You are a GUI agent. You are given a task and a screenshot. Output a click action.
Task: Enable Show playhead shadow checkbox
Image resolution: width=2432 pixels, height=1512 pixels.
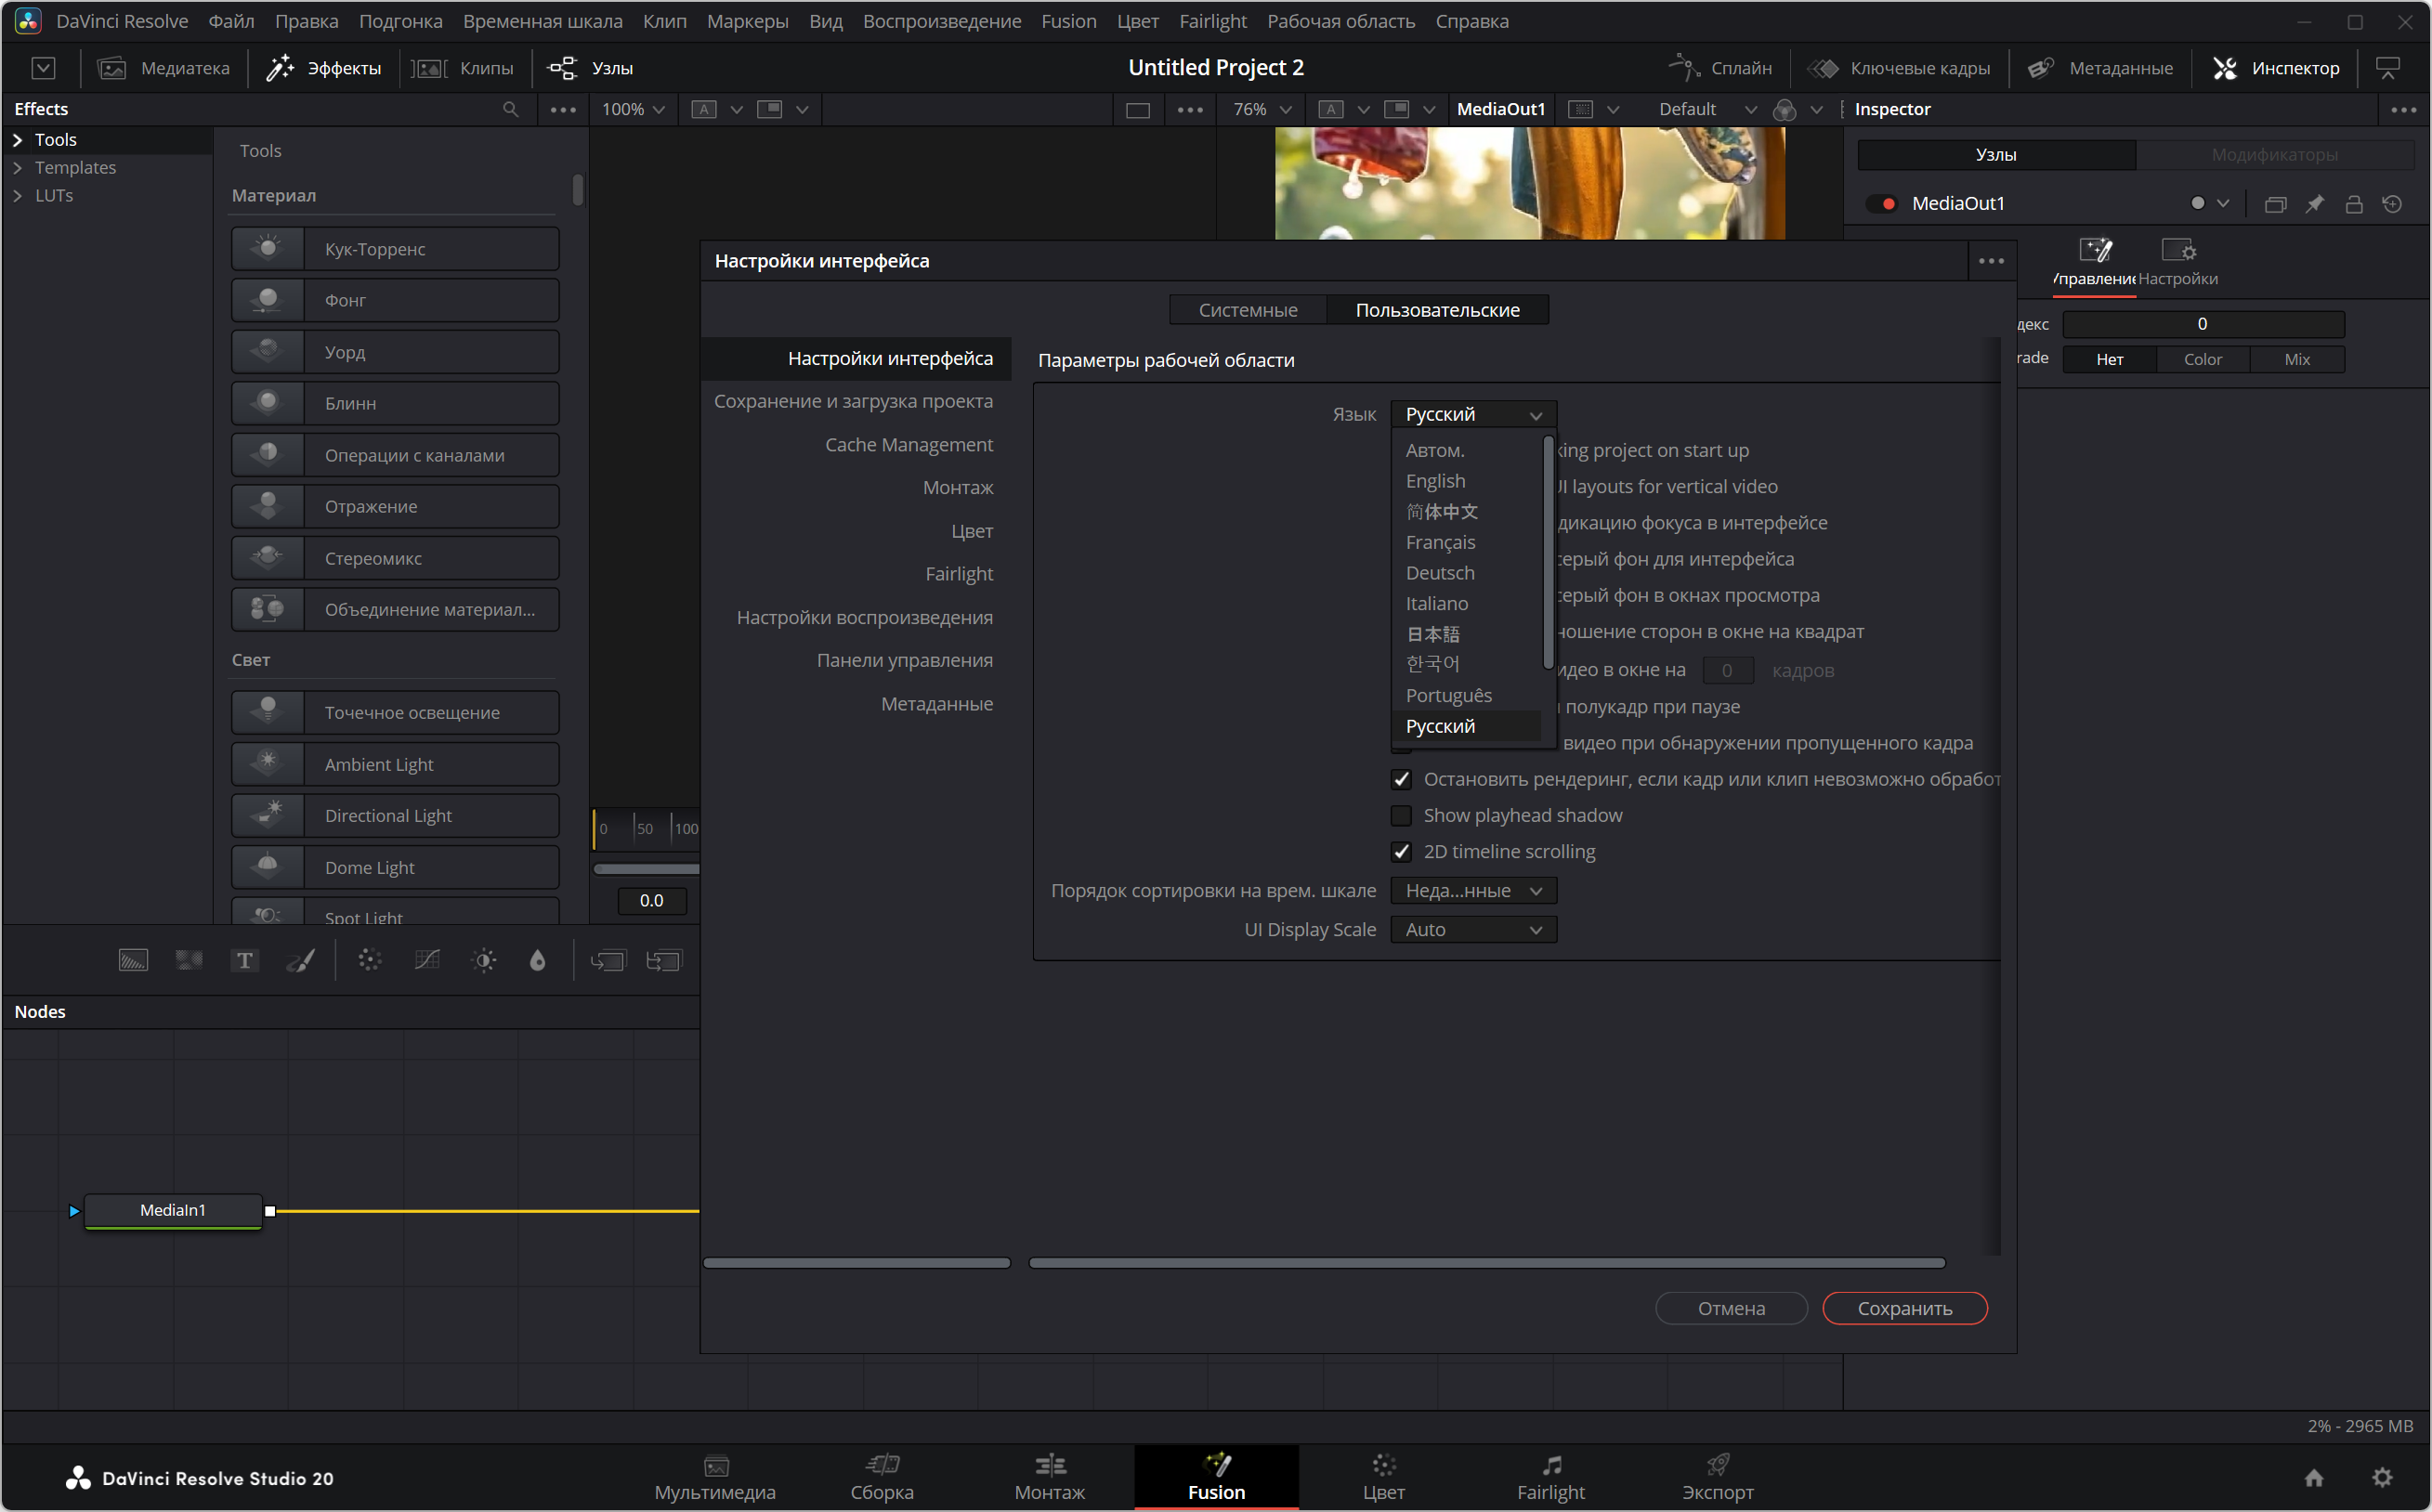point(1401,816)
